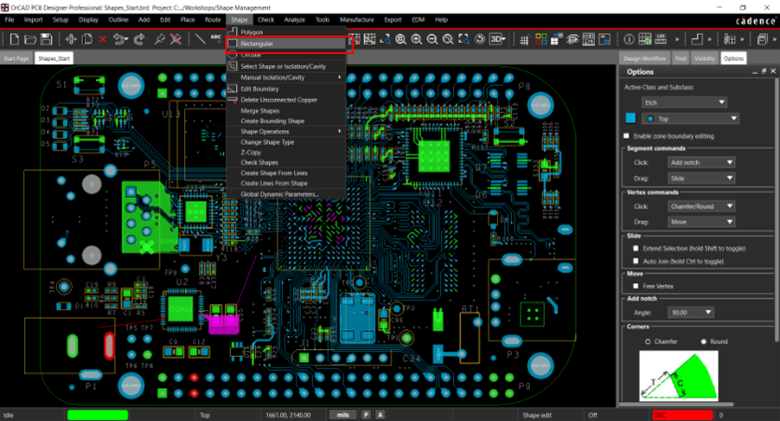
Task: Click the Shape Add L-shaped icon
Action: [x=697, y=39]
